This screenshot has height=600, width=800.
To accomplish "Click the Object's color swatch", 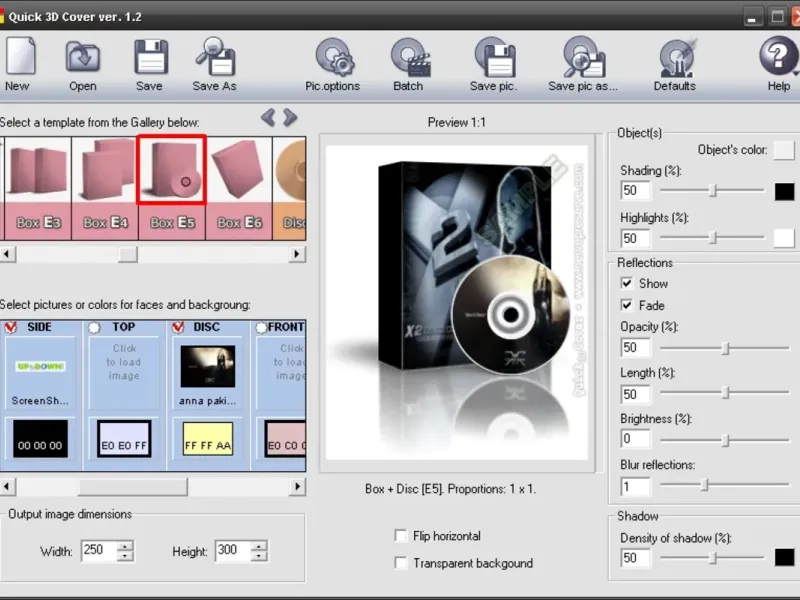I will coord(784,150).
